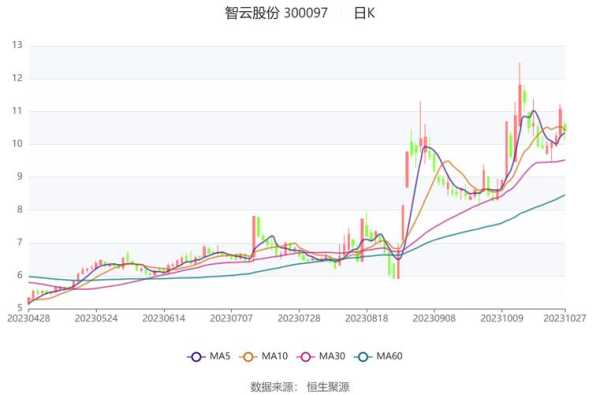Toggle the MA5 legend series
The height and width of the screenshot is (394, 600).
209,357
